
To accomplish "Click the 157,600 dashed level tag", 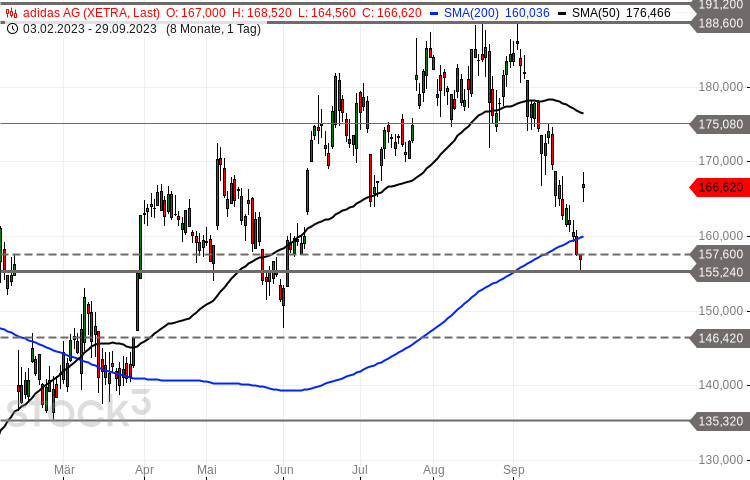I will tap(720, 254).
